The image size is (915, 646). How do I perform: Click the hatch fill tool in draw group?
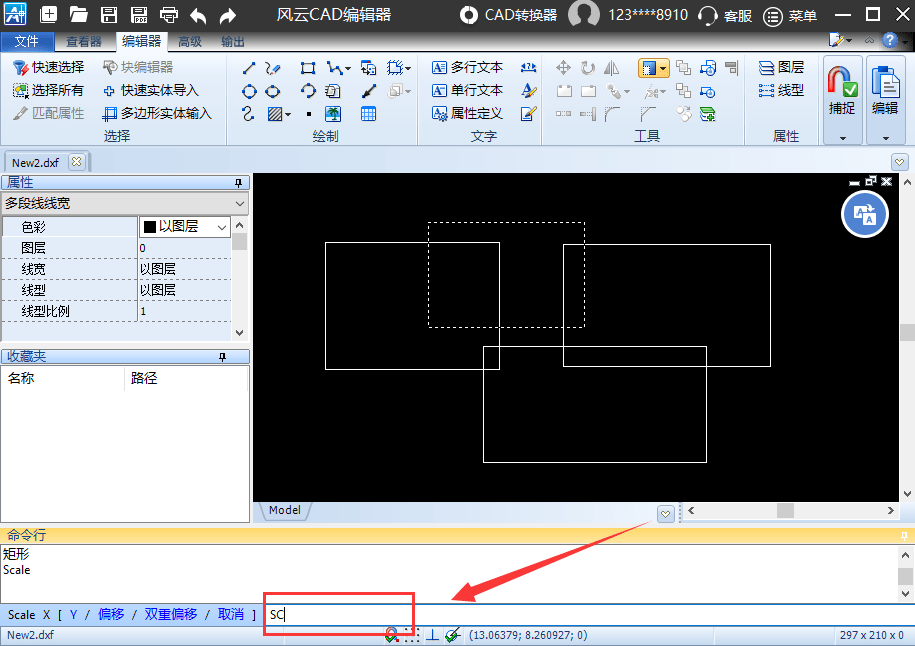tap(275, 114)
